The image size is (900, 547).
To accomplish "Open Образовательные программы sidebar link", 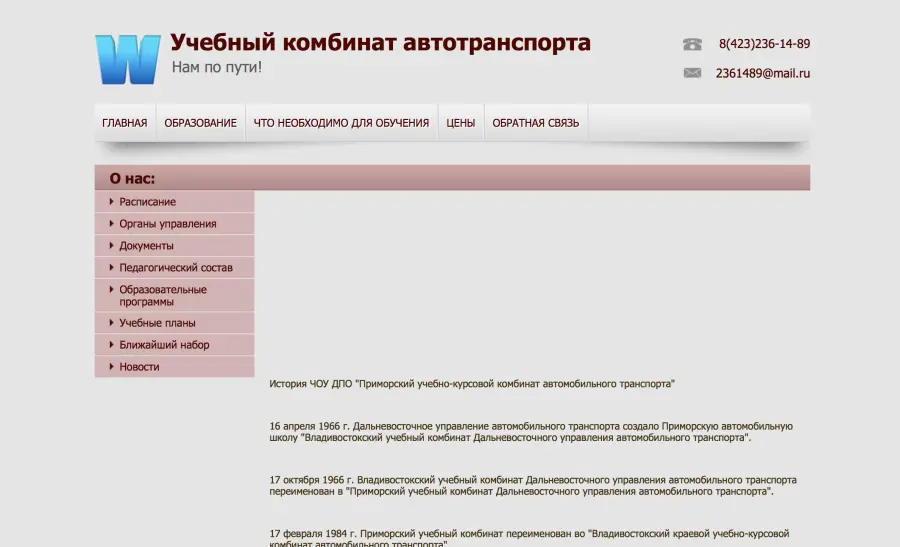I will coord(162,295).
